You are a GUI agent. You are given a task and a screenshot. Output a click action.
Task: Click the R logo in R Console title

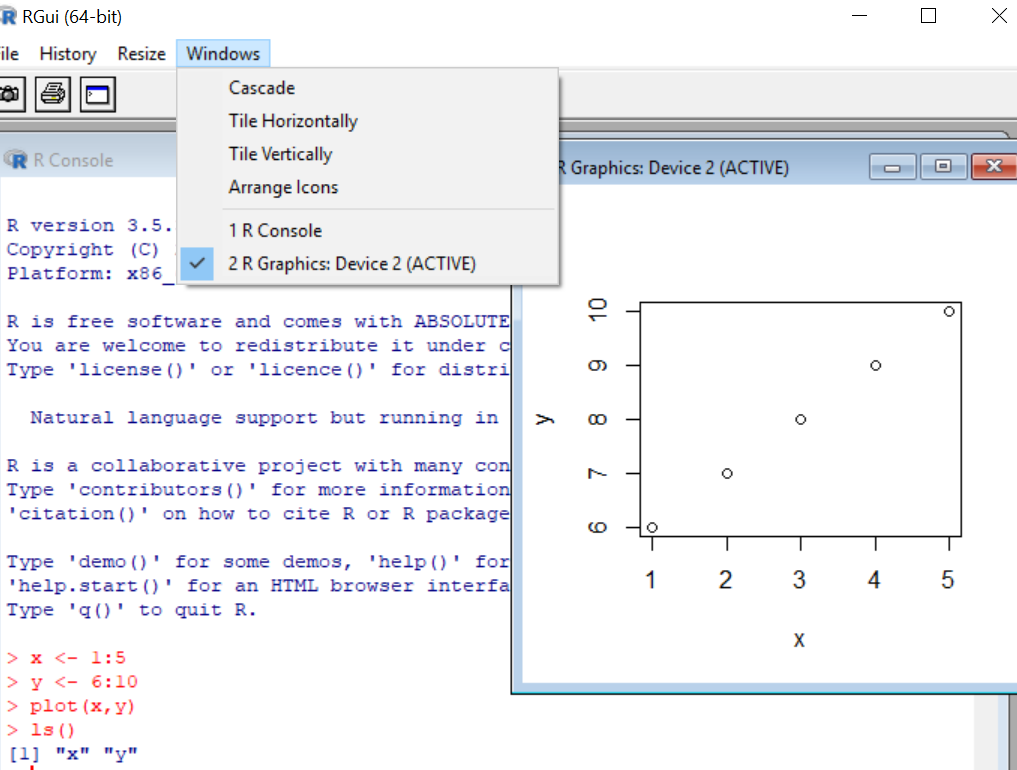click(x=17, y=160)
